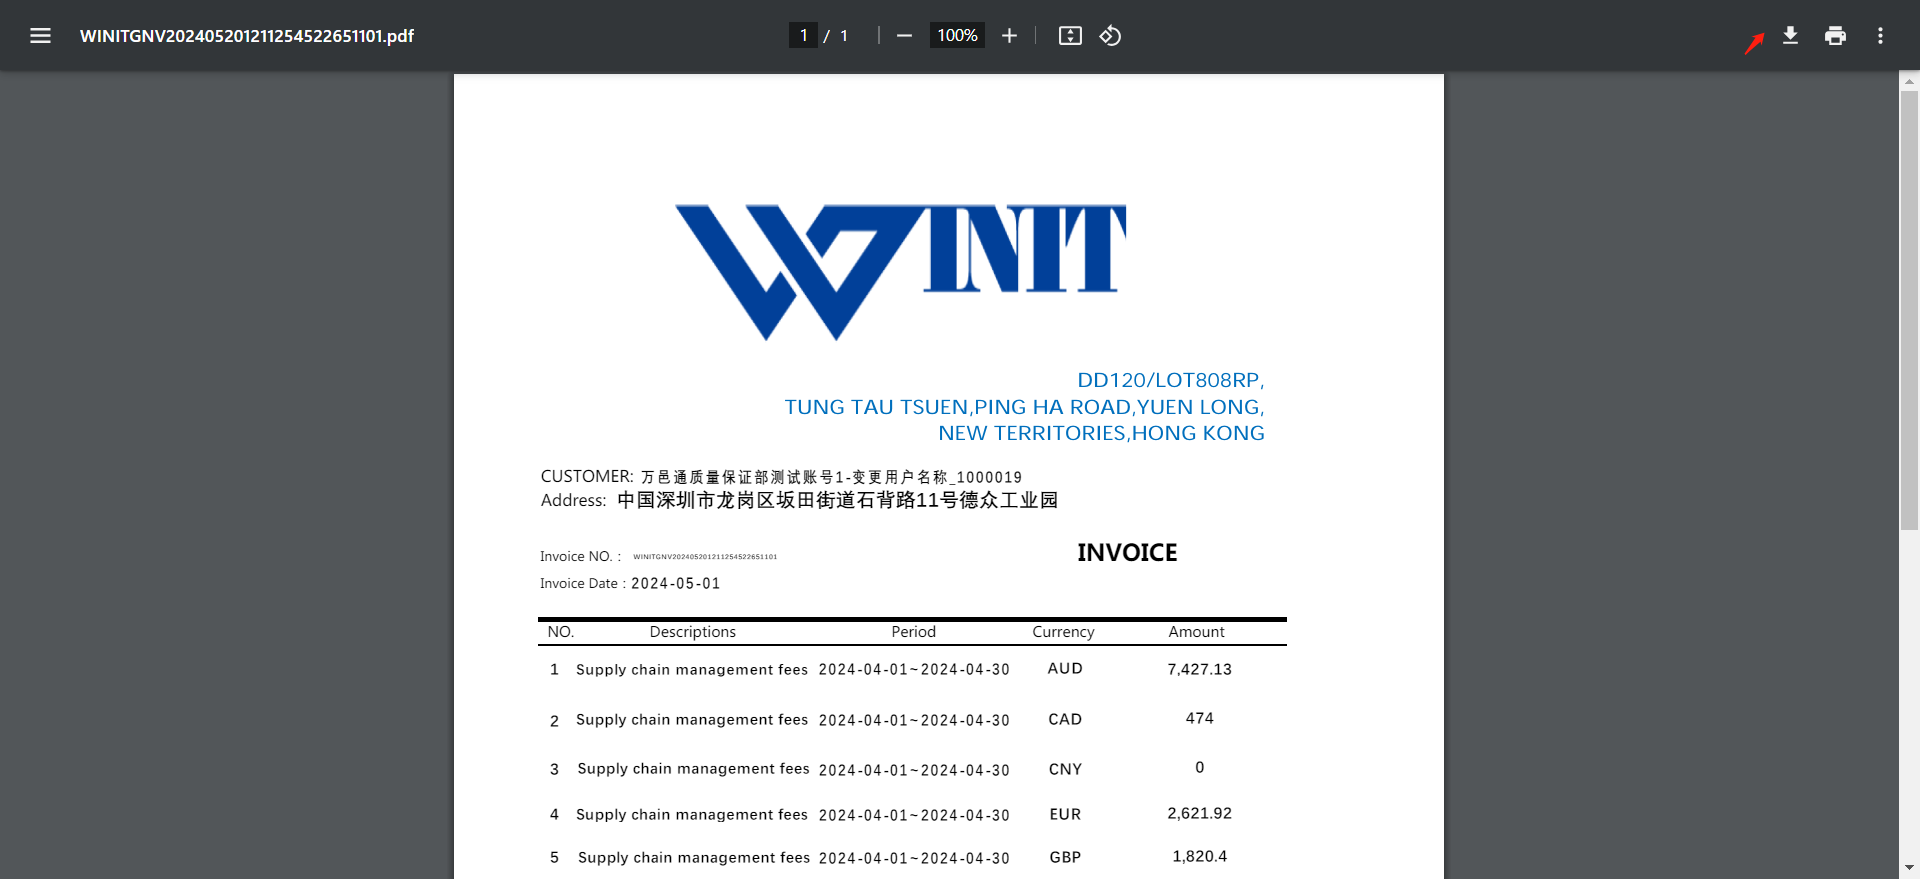Screen dimensions: 1920x879
Task: Click the Amount column header
Action: [x=1197, y=632]
